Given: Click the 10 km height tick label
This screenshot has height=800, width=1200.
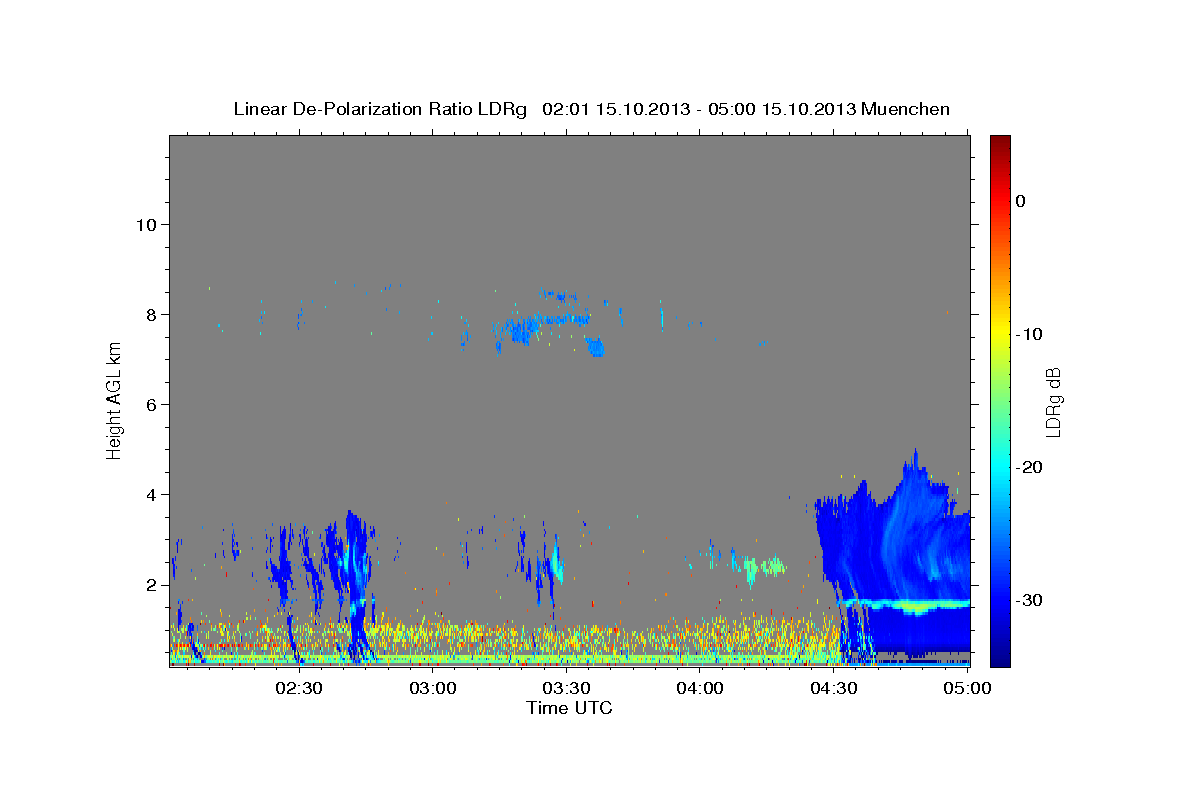Looking at the screenshot, I should (146, 224).
